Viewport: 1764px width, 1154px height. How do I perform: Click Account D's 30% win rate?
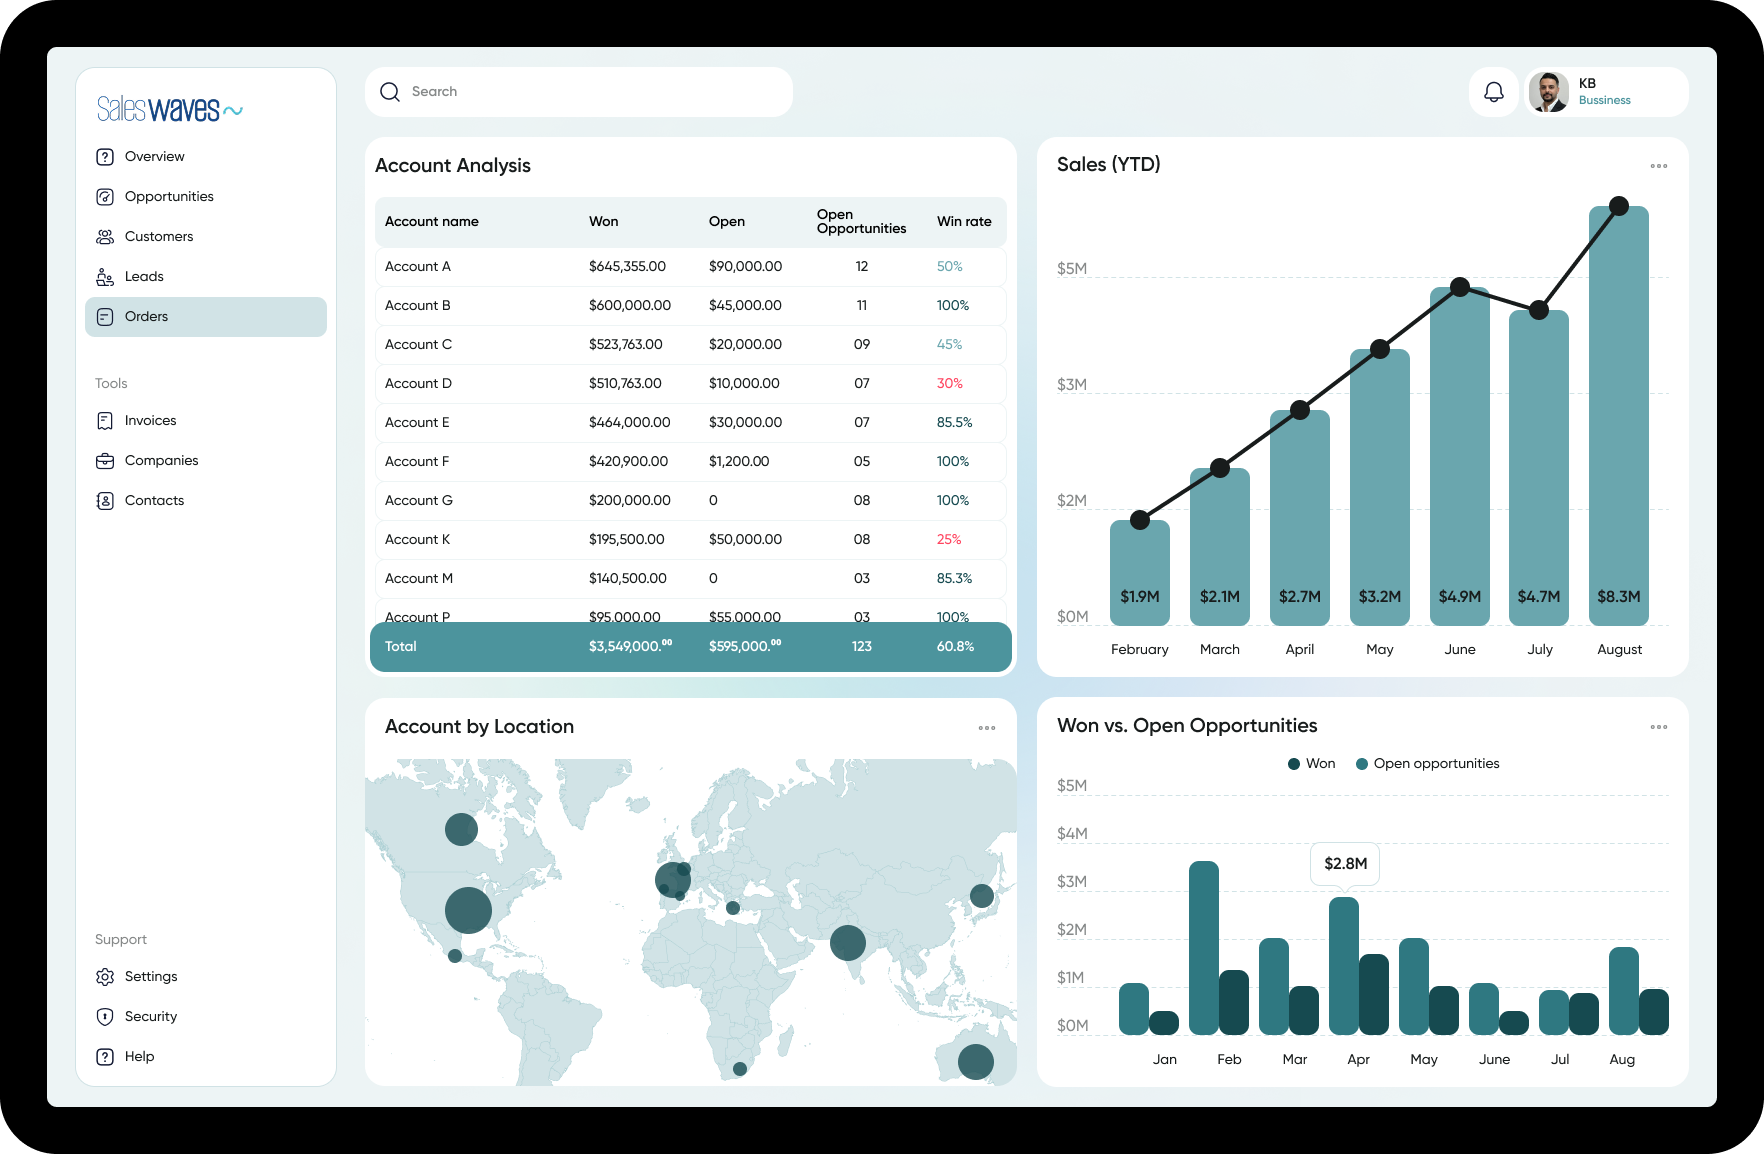[x=950, y=384]
